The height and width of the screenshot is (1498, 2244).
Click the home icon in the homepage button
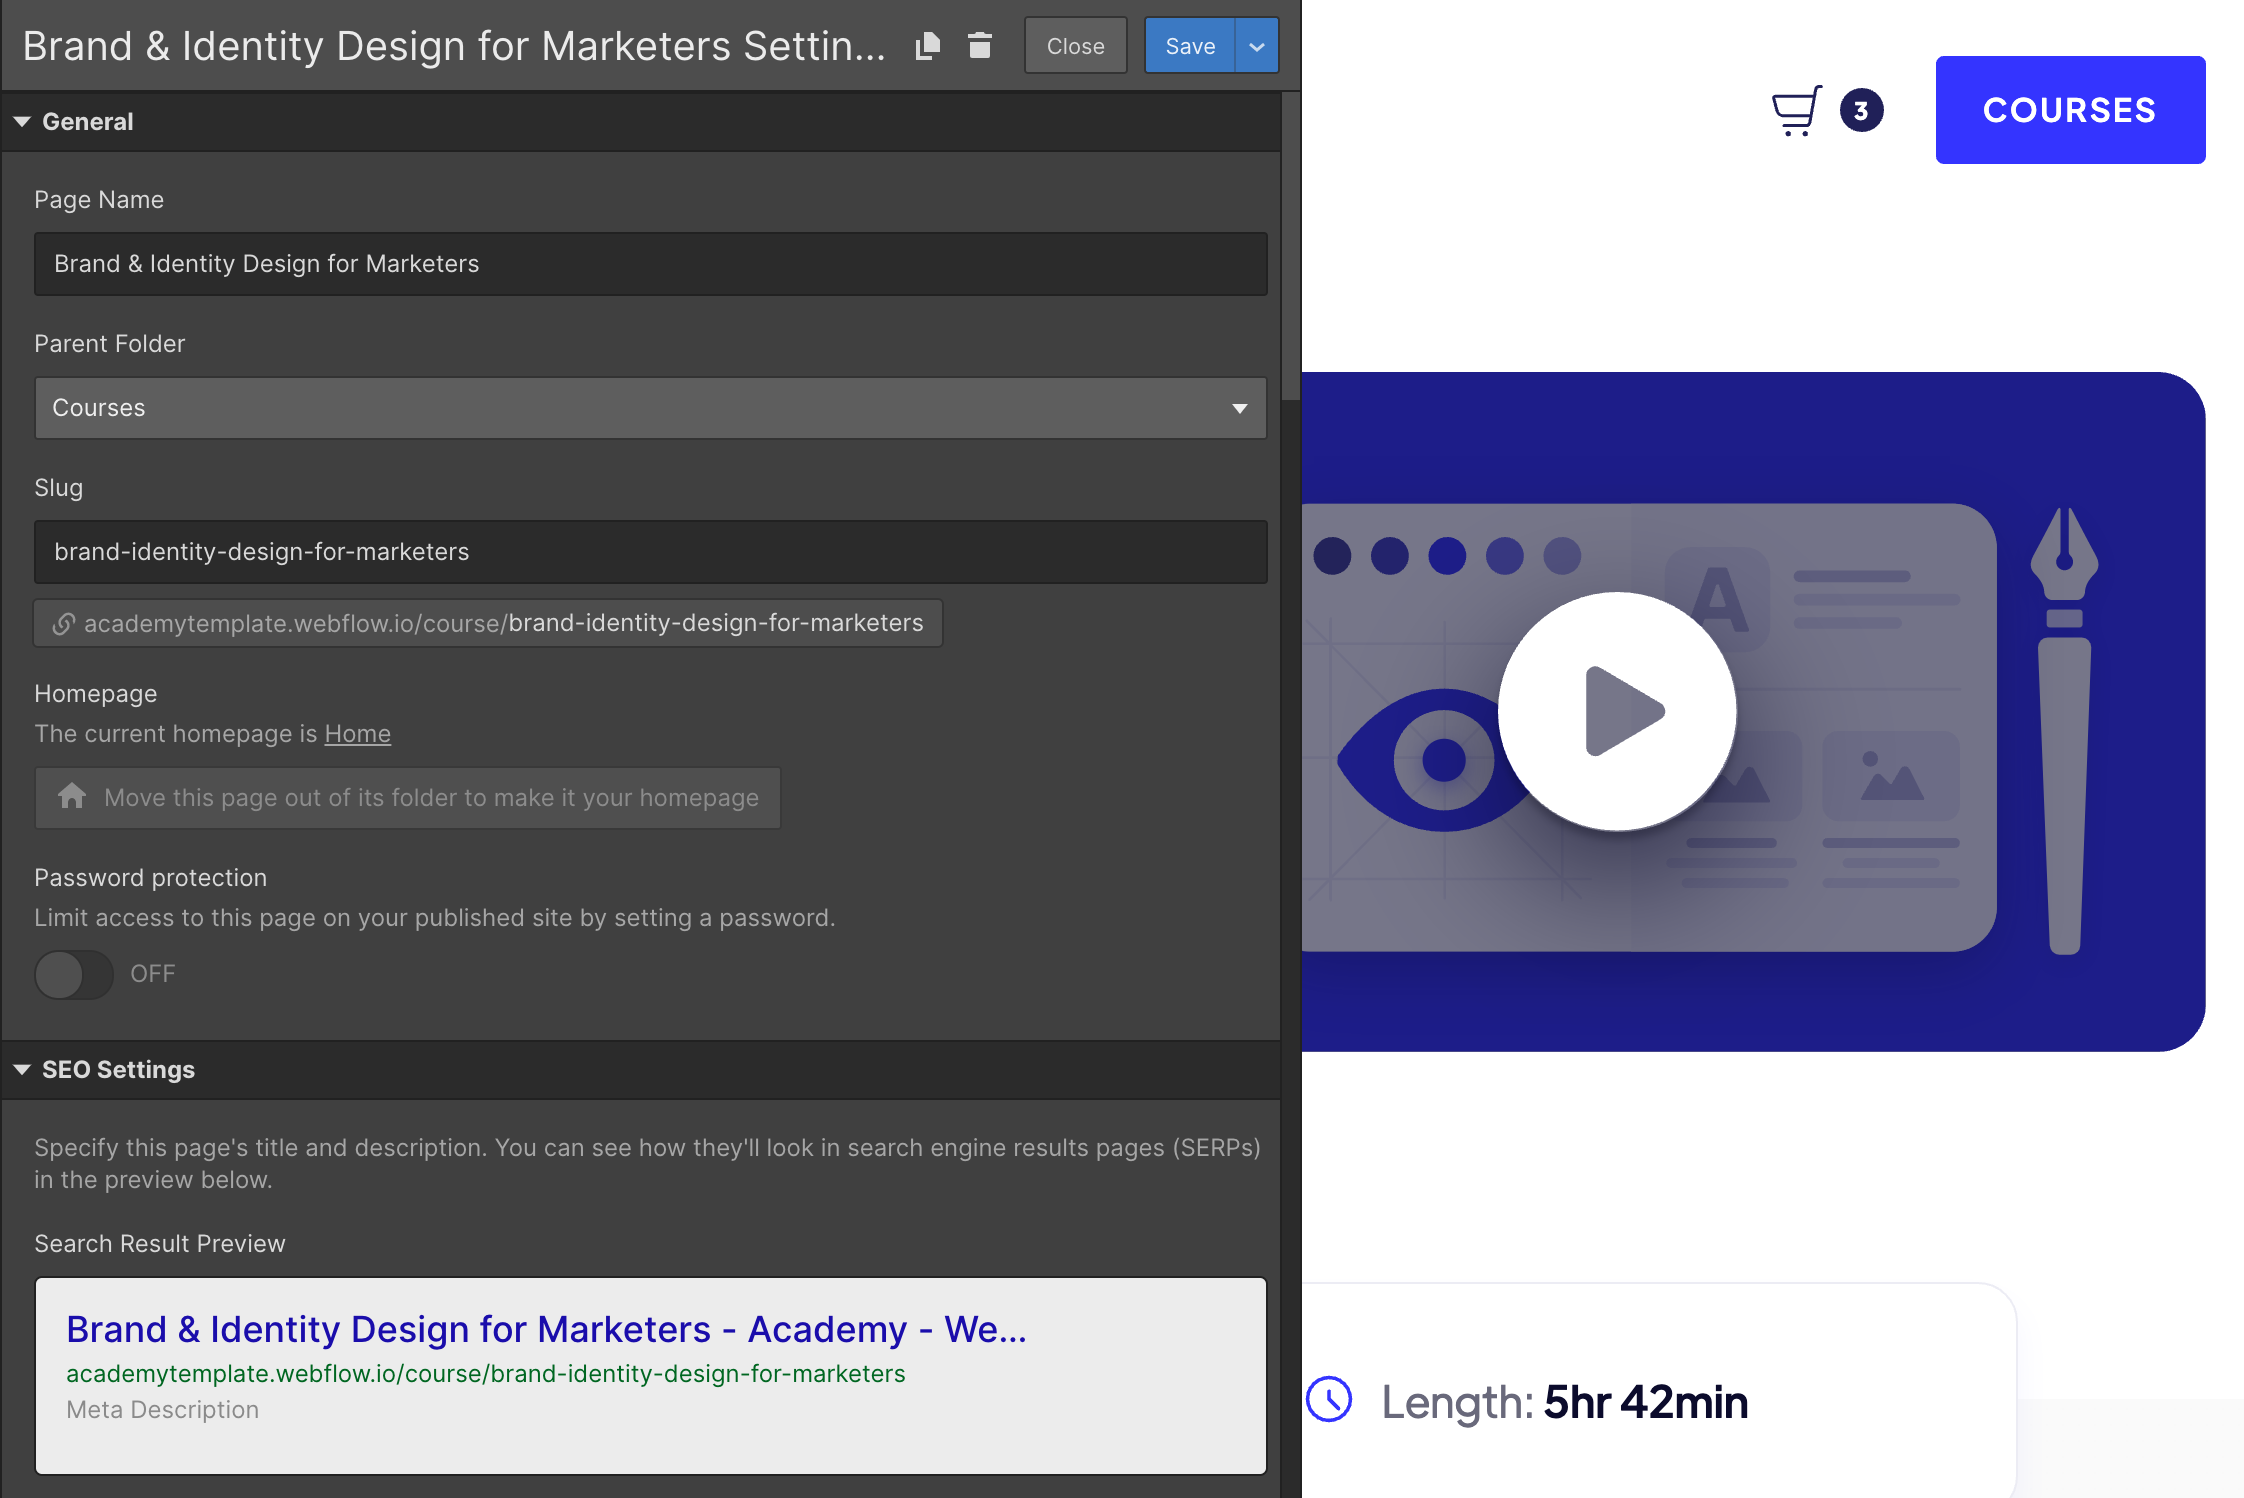pos(71,797)
